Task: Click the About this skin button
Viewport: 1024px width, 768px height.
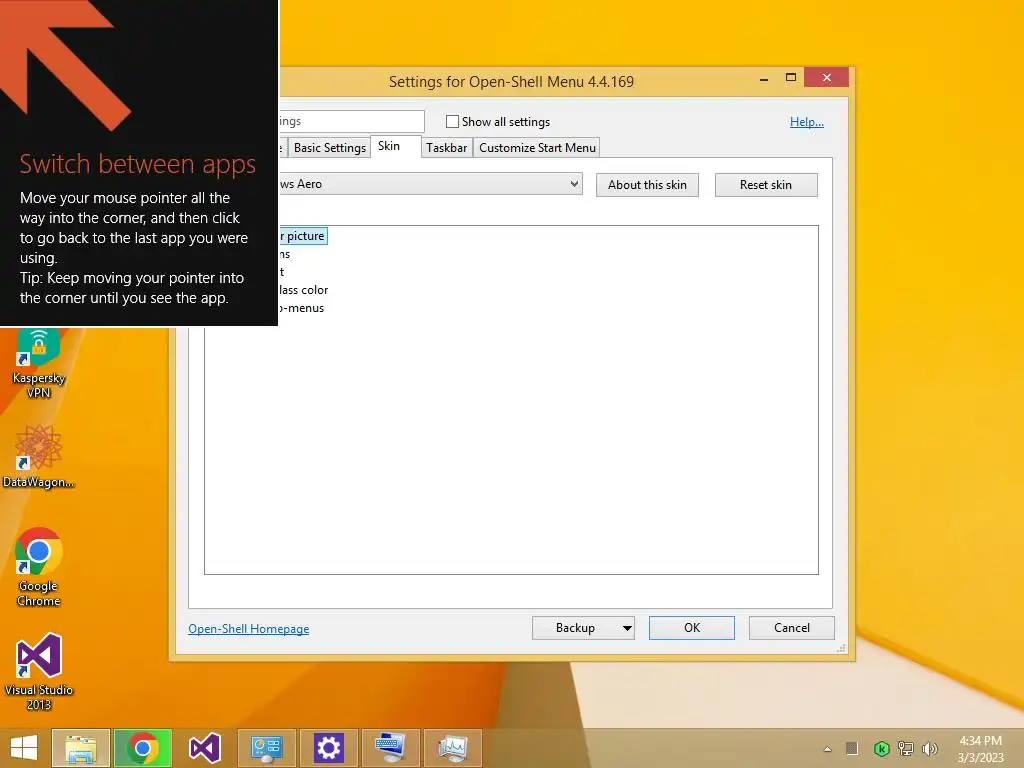Action: point(647,185)
